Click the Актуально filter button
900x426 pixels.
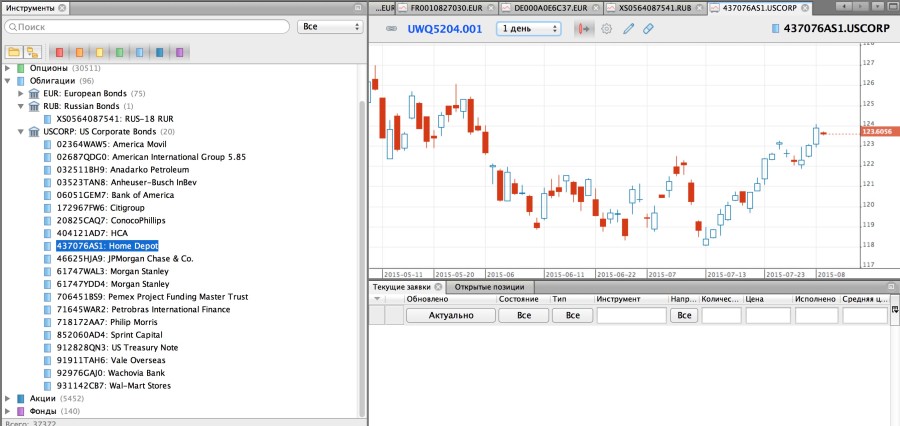(450, 315)
